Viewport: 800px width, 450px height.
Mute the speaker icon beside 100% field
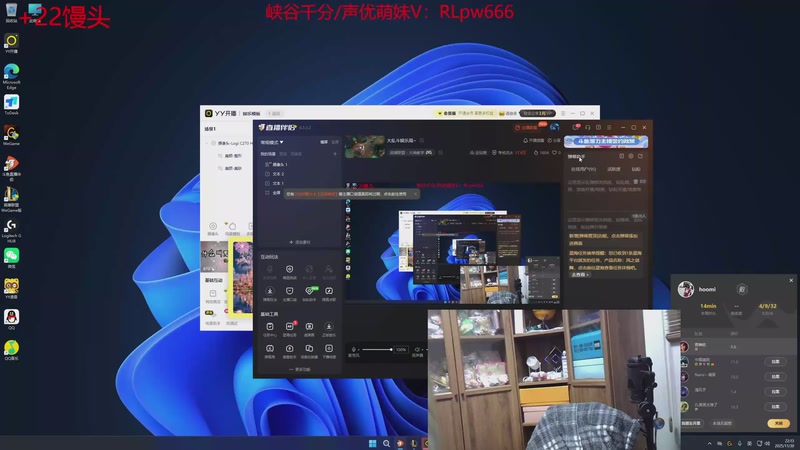[x=417, y=349]
